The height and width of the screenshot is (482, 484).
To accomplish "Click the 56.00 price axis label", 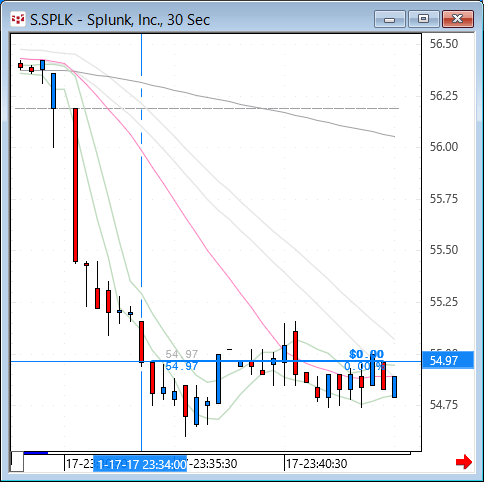I will coord(443,147).
